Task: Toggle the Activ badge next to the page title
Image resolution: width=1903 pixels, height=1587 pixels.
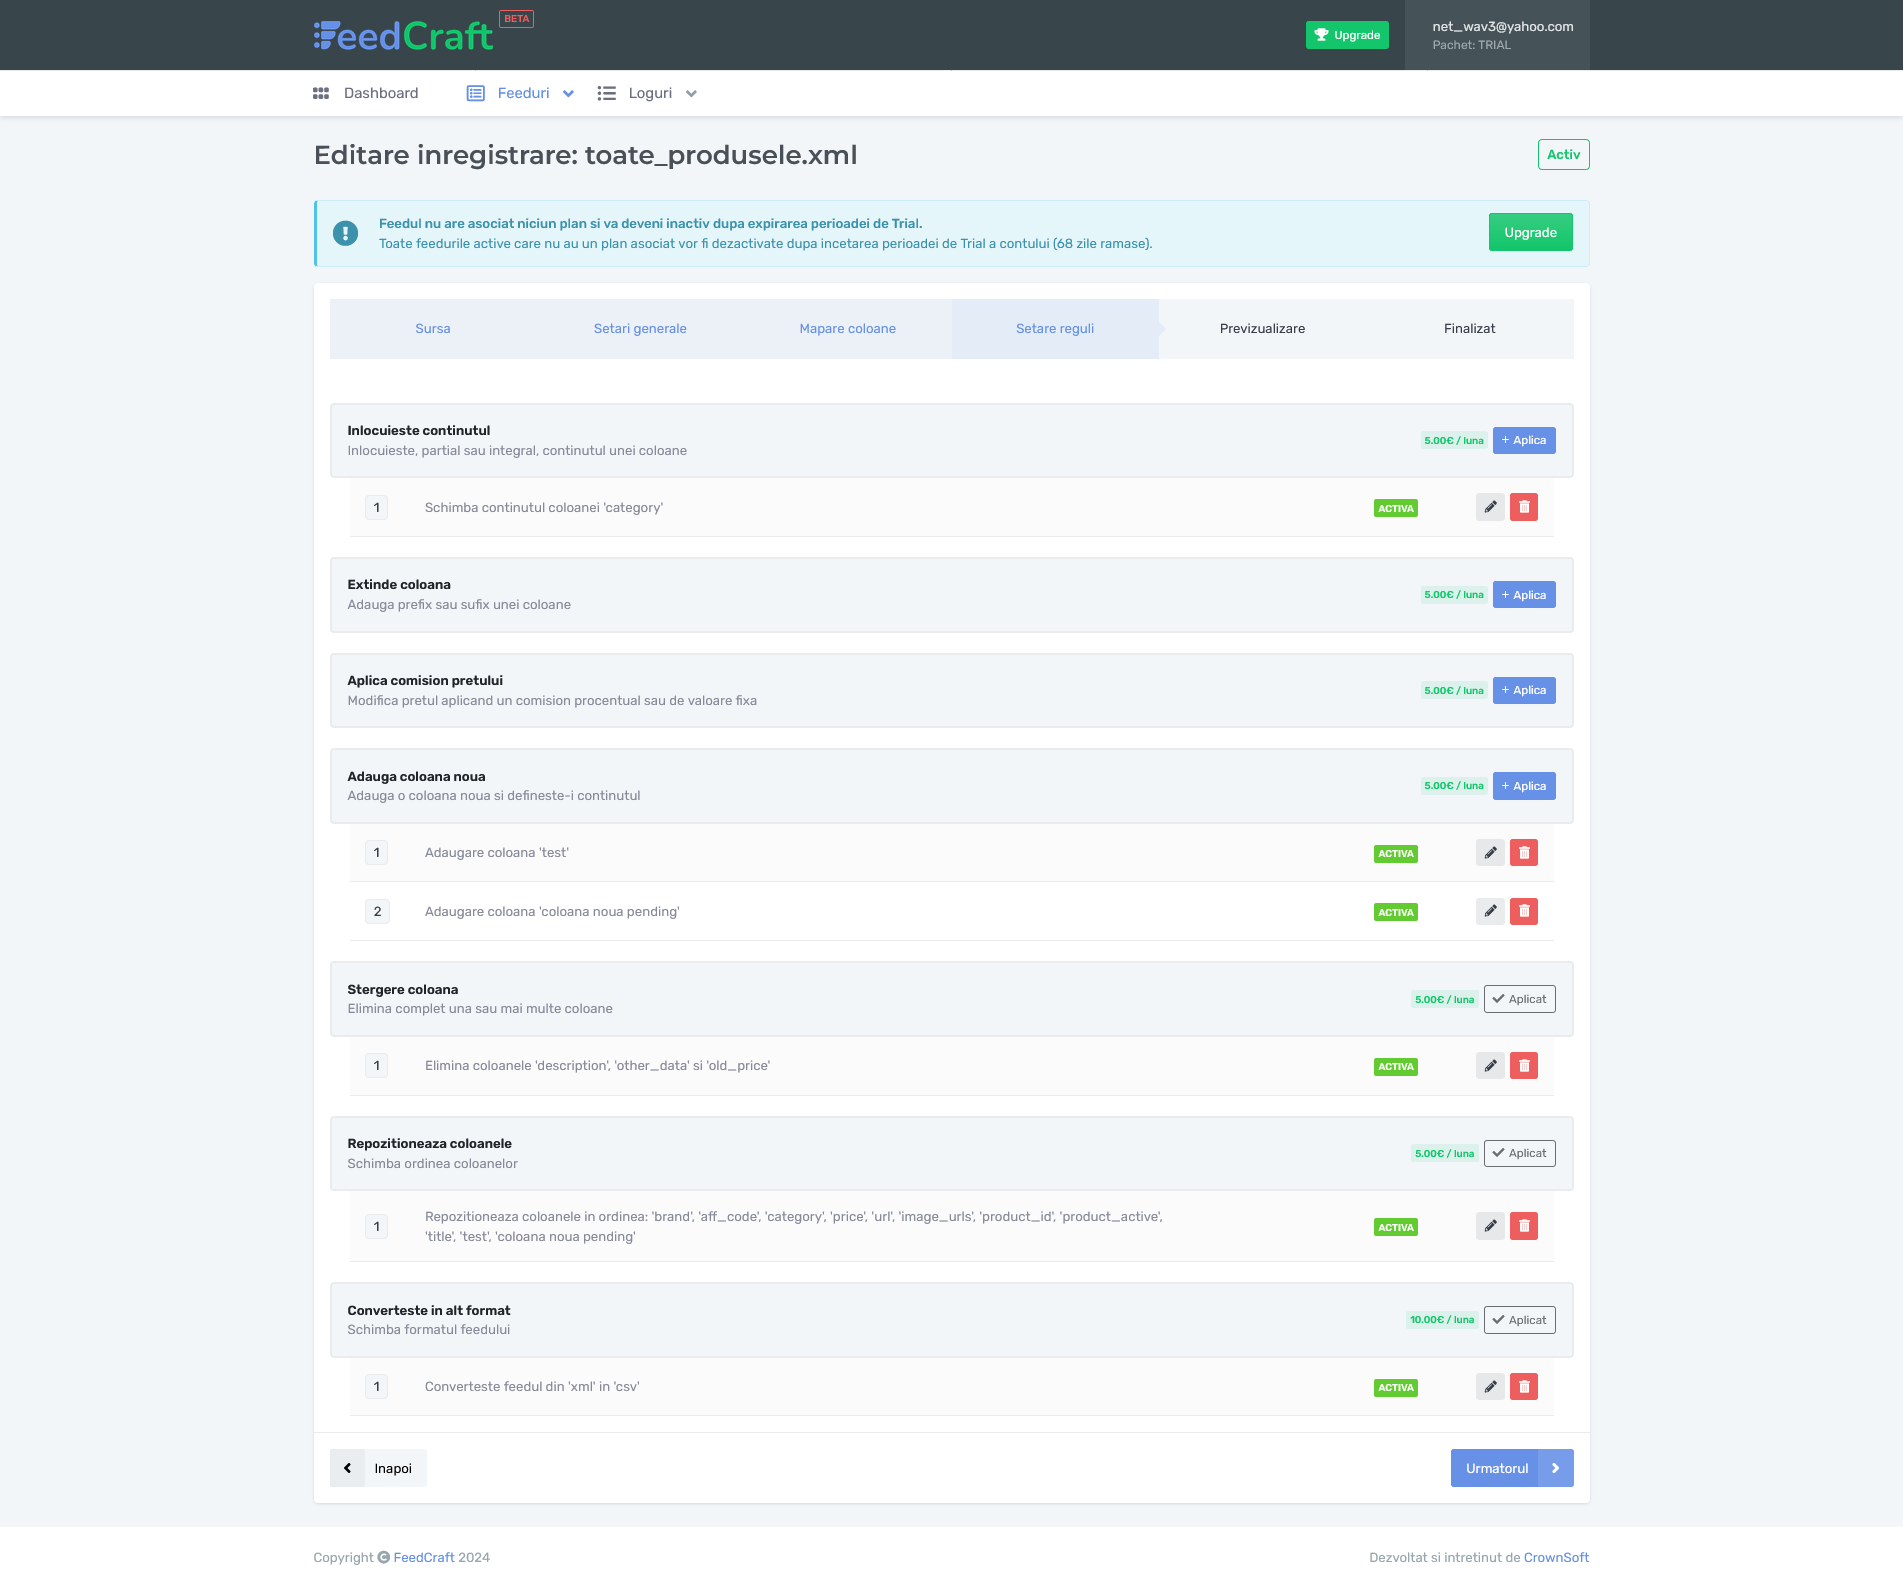Action: tap(1562, 154)
